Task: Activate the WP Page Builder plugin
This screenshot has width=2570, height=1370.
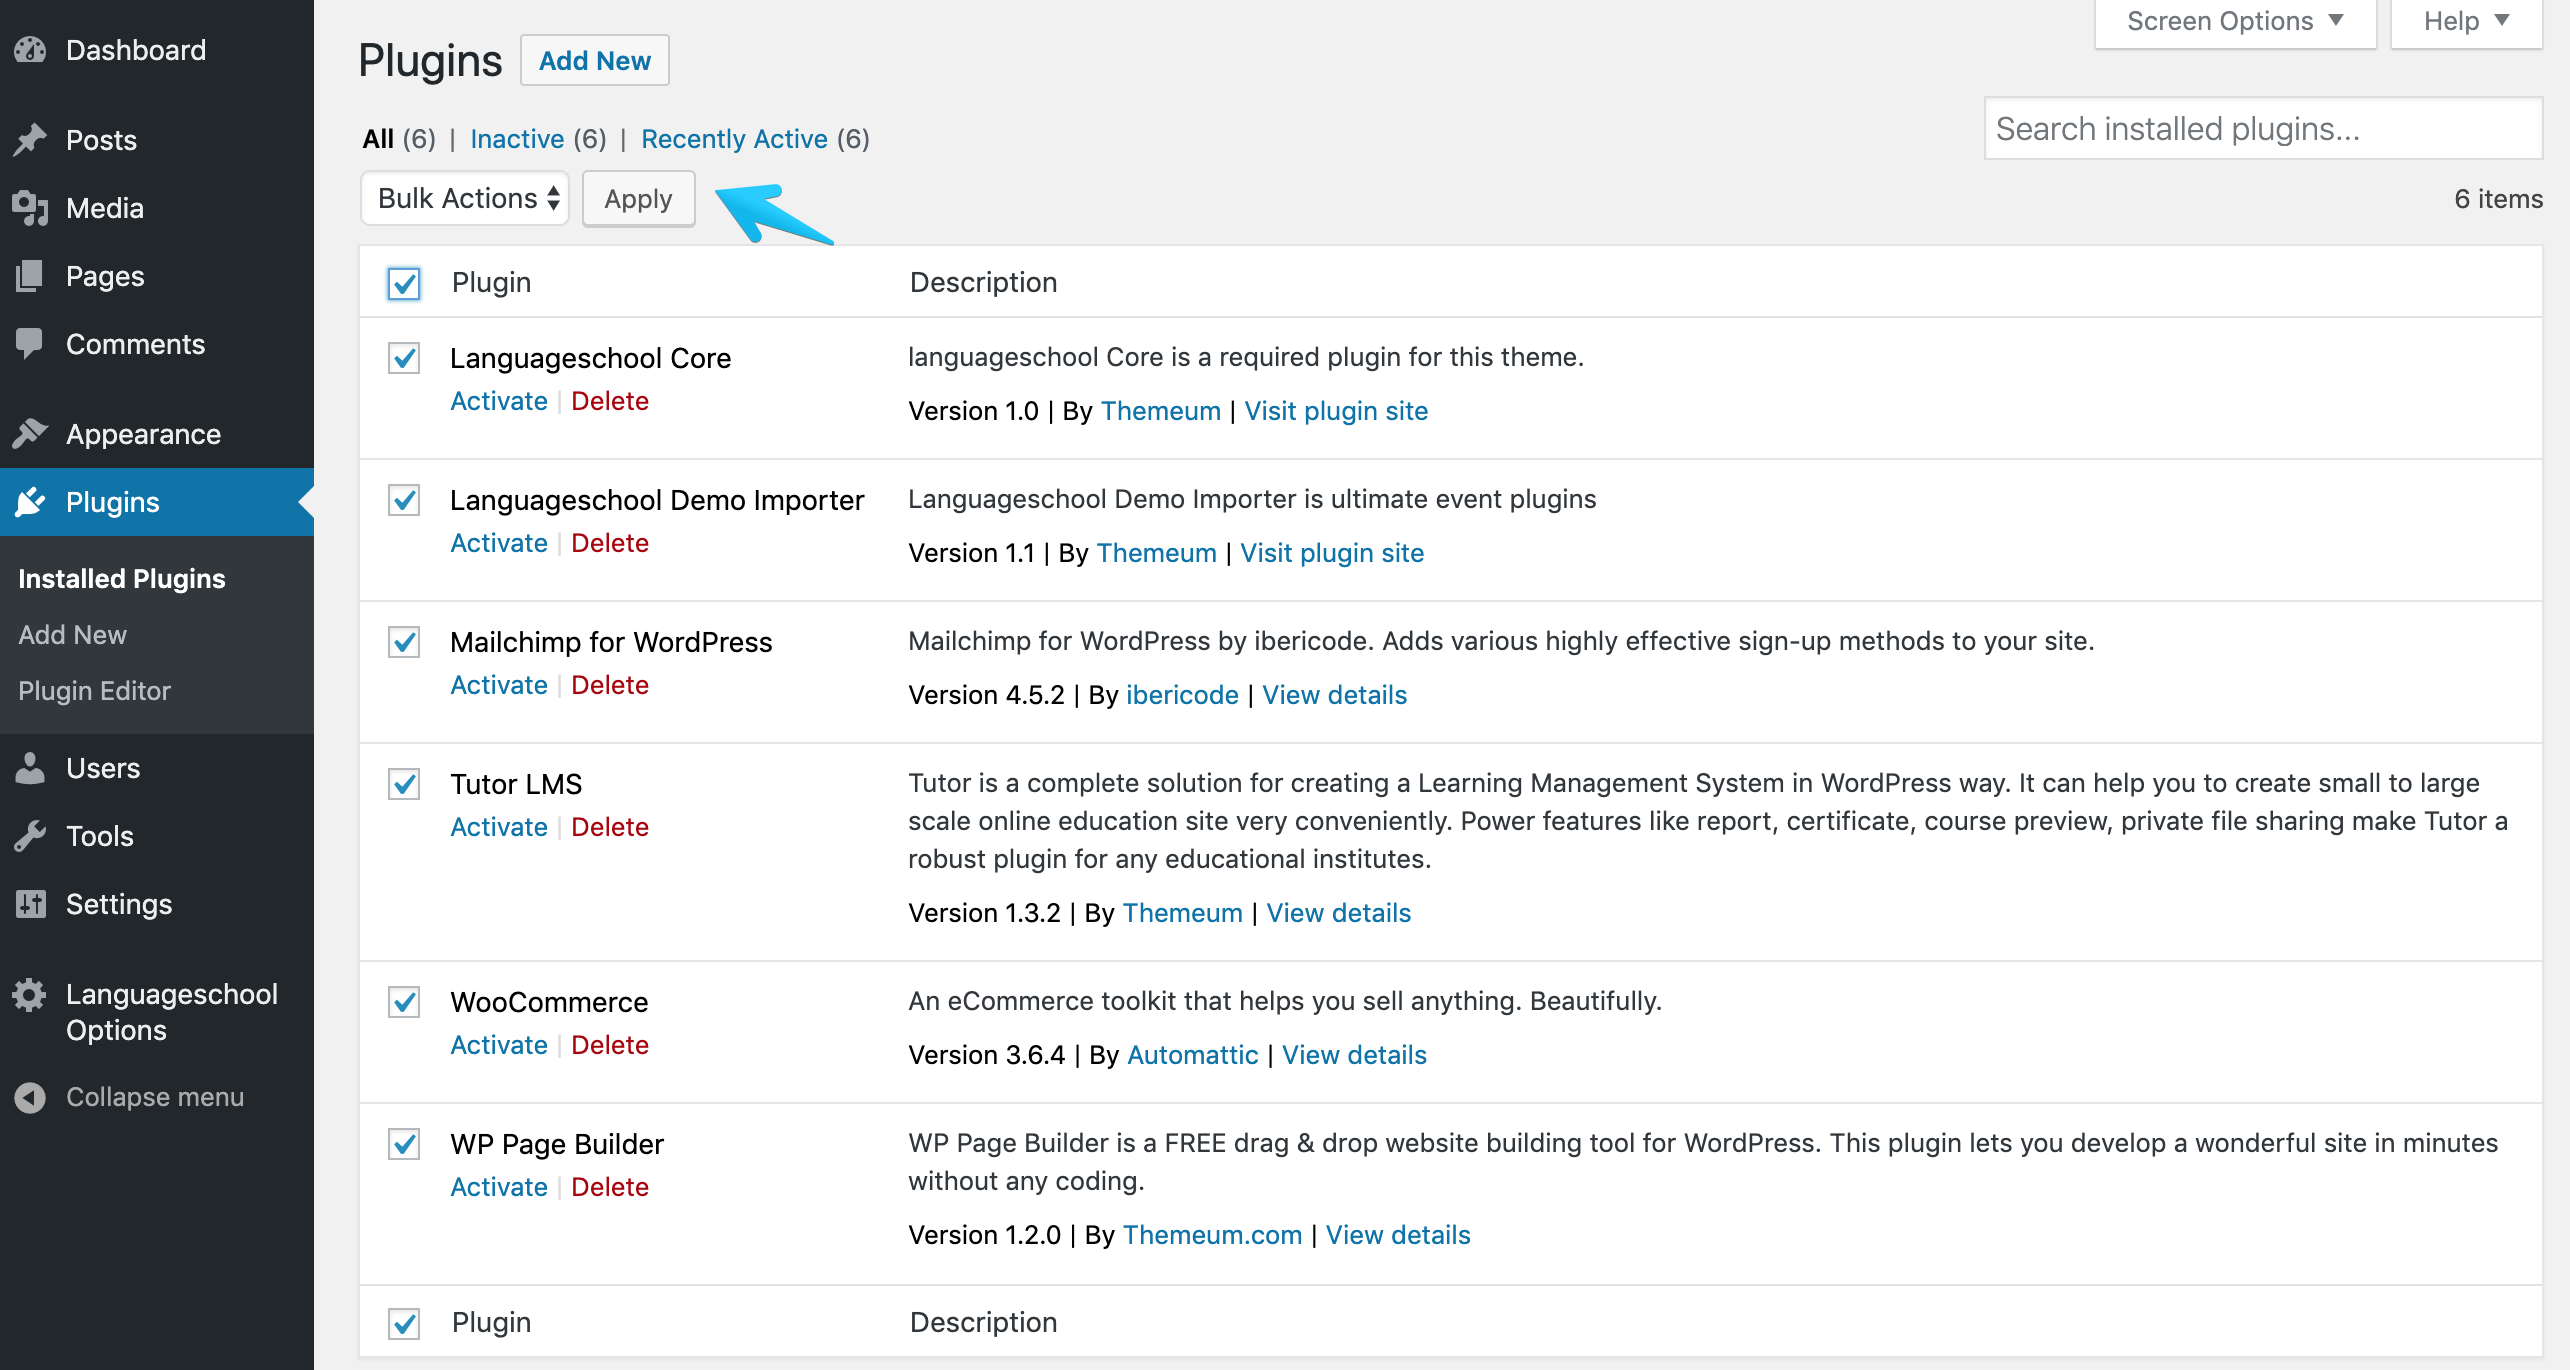Action: tap(499, 1187)
